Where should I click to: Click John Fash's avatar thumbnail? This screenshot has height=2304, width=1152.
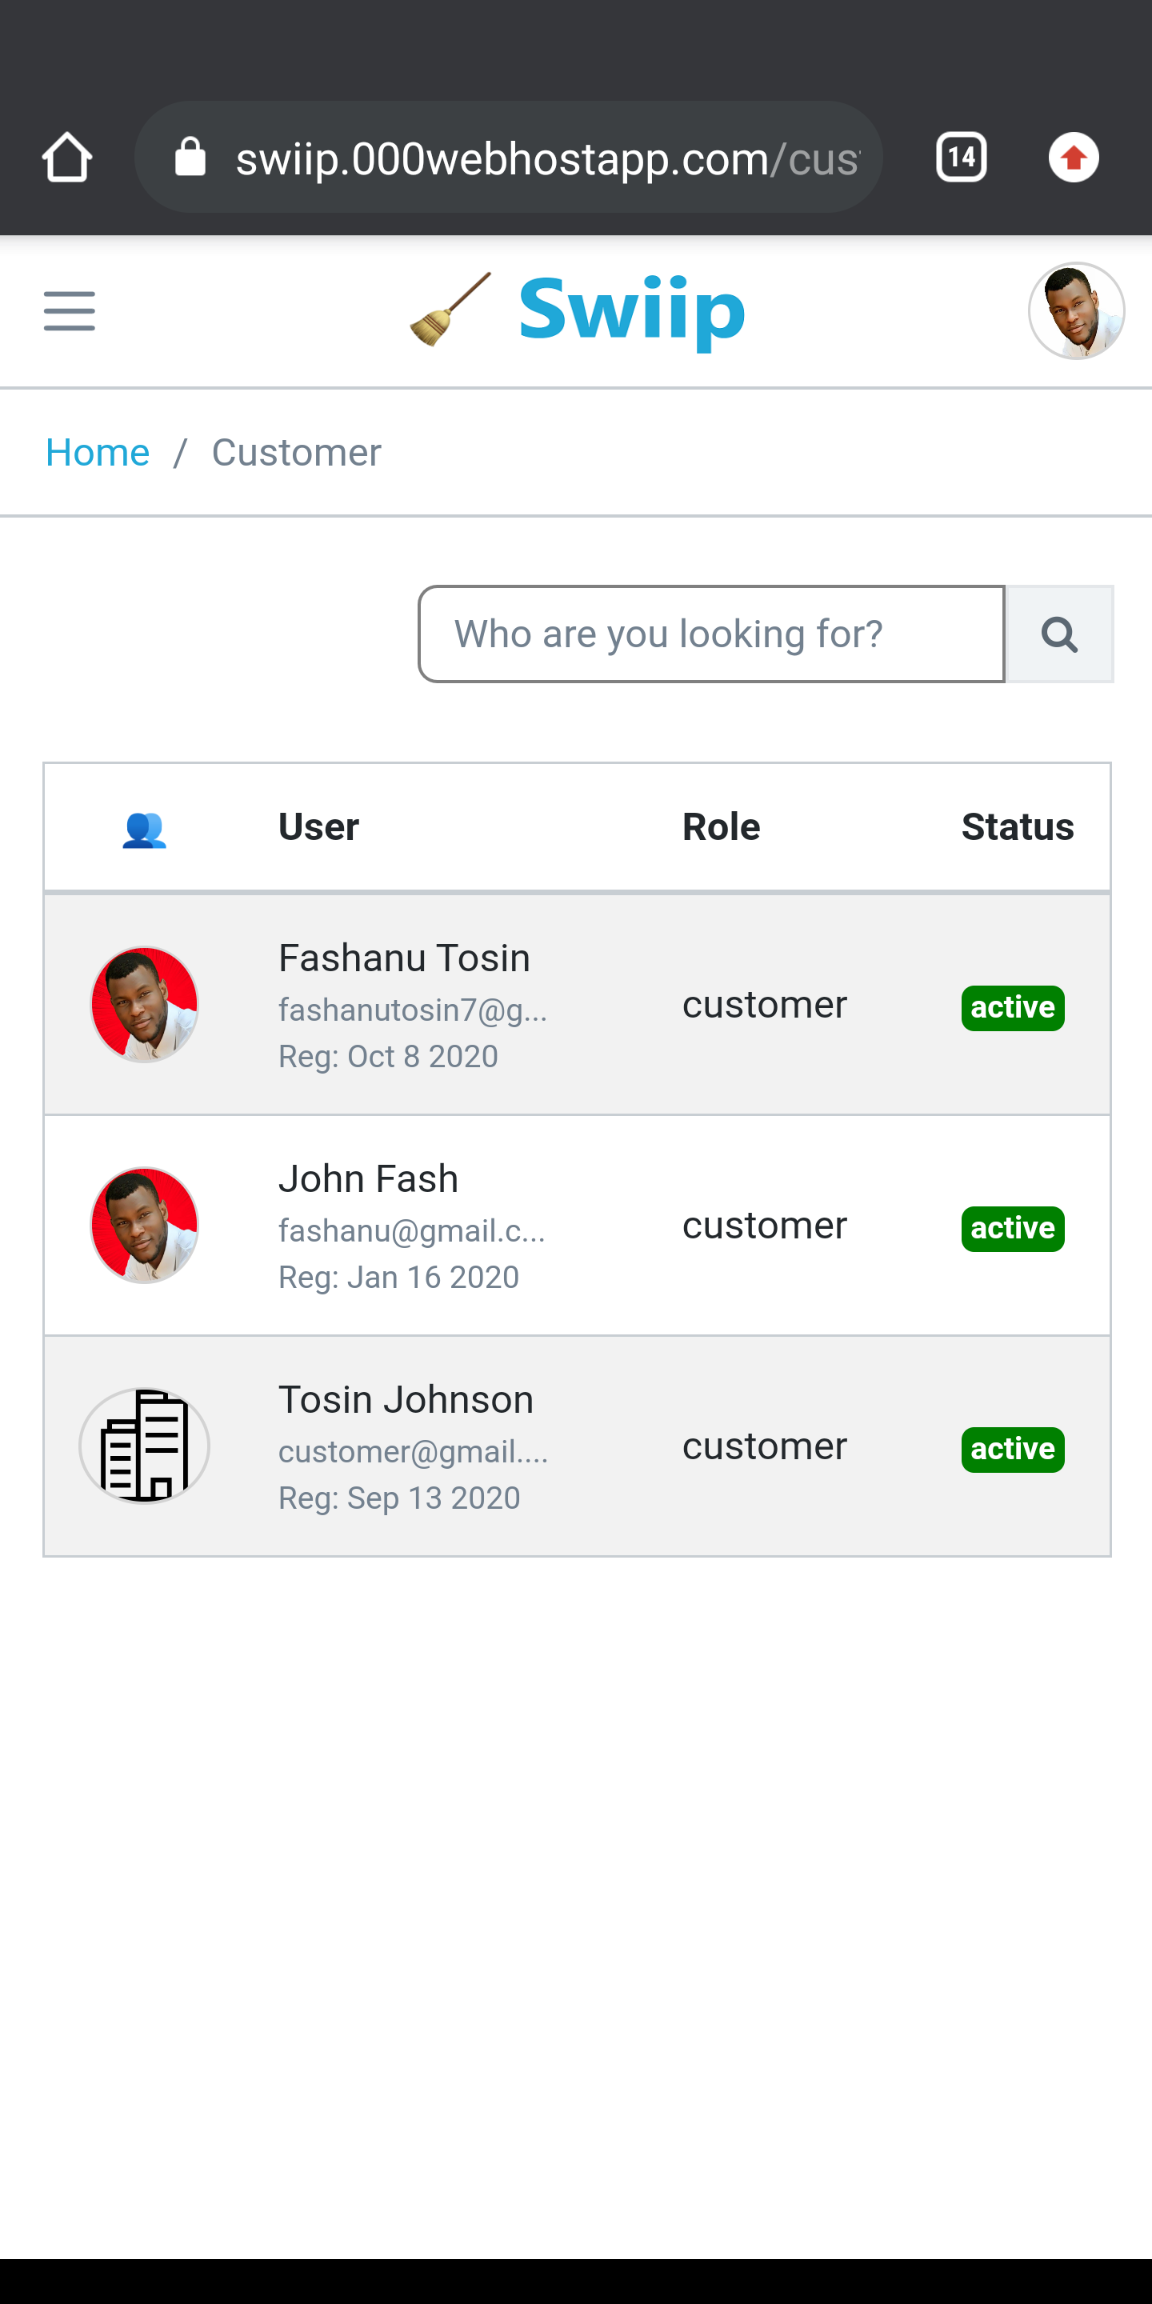pos(144,1225)
